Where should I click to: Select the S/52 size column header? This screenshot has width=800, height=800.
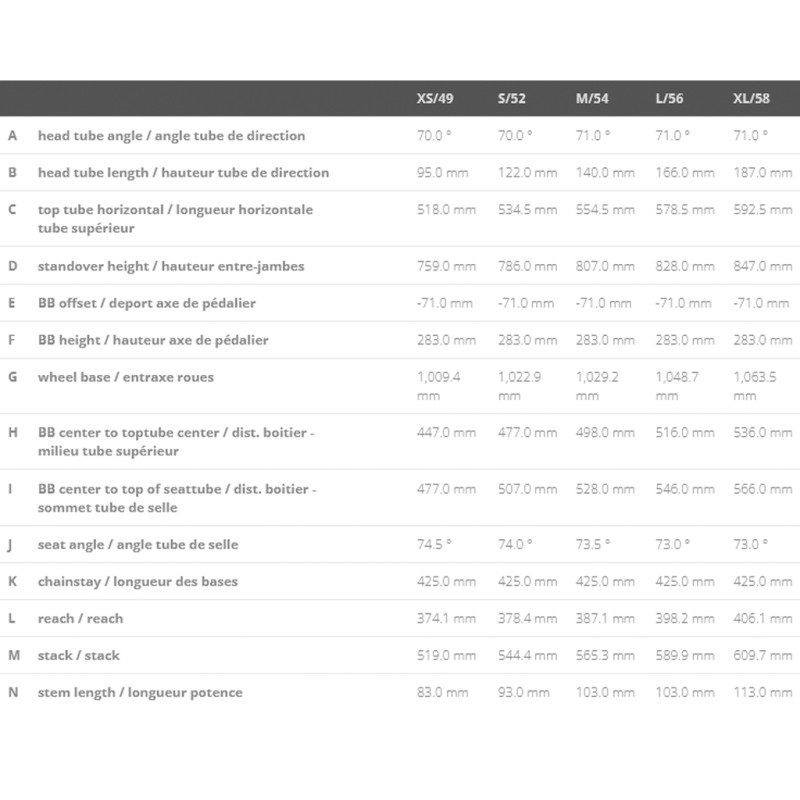pos(514,99)
